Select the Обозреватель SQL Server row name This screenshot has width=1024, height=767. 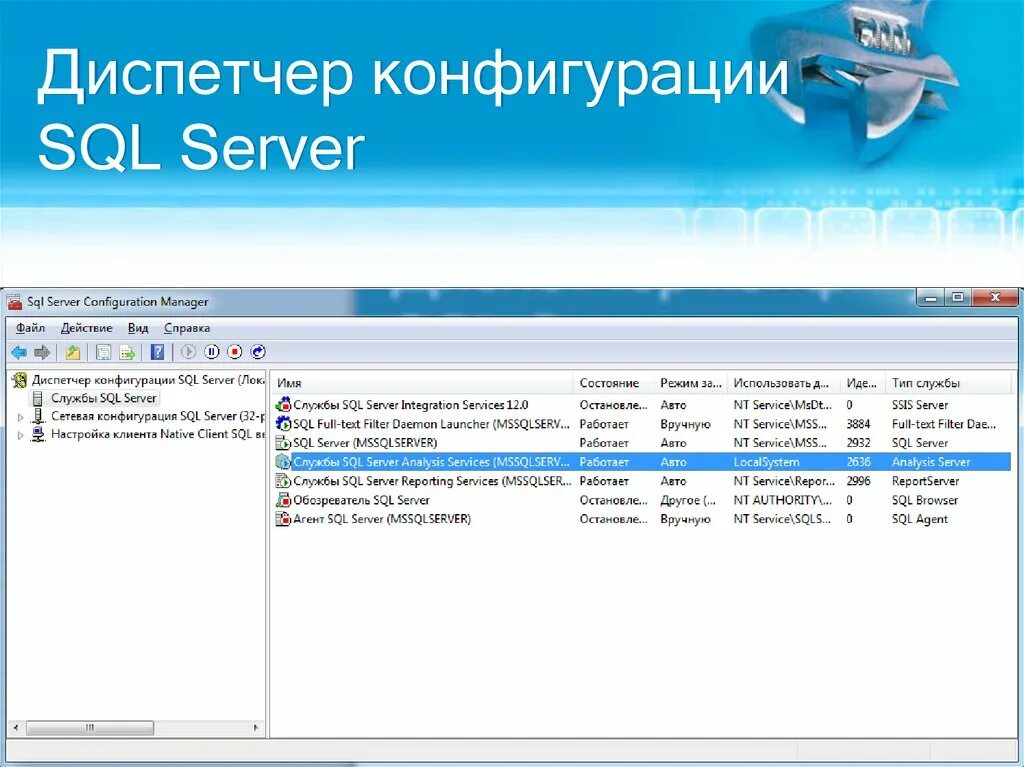[x=361, y=500]
